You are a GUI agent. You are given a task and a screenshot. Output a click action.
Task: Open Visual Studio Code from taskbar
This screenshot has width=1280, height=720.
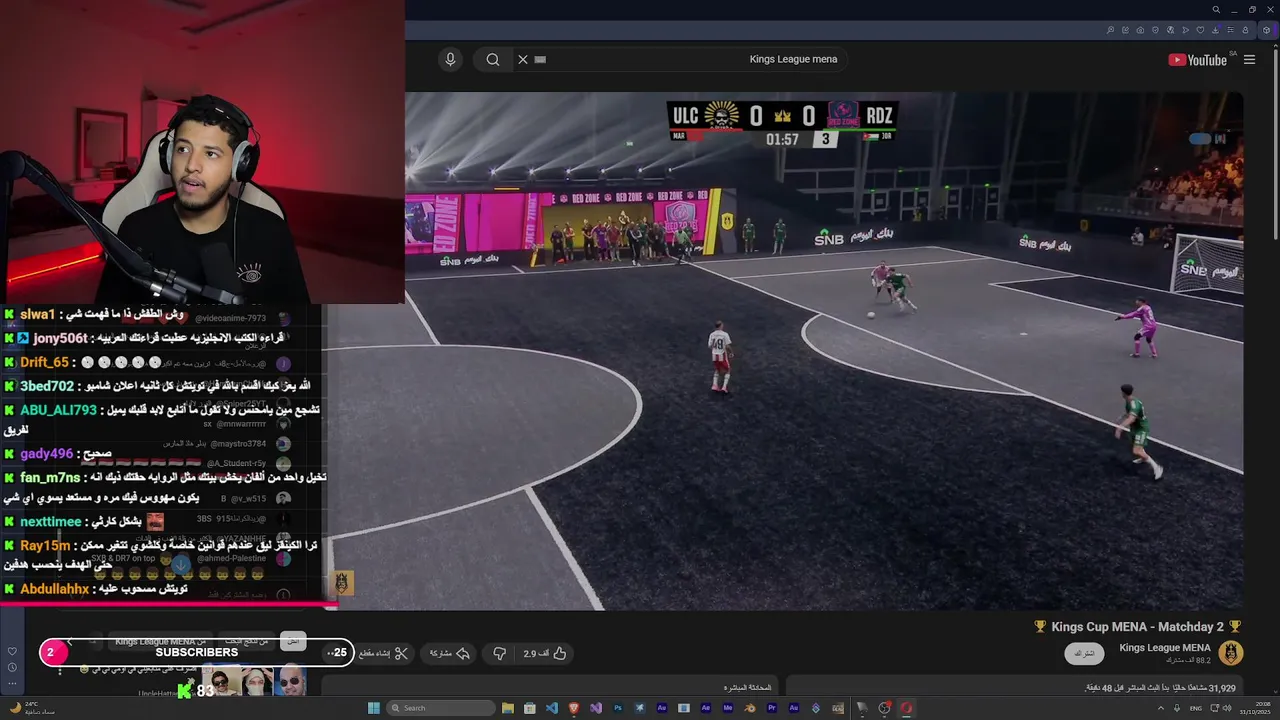tap(551, 708)
